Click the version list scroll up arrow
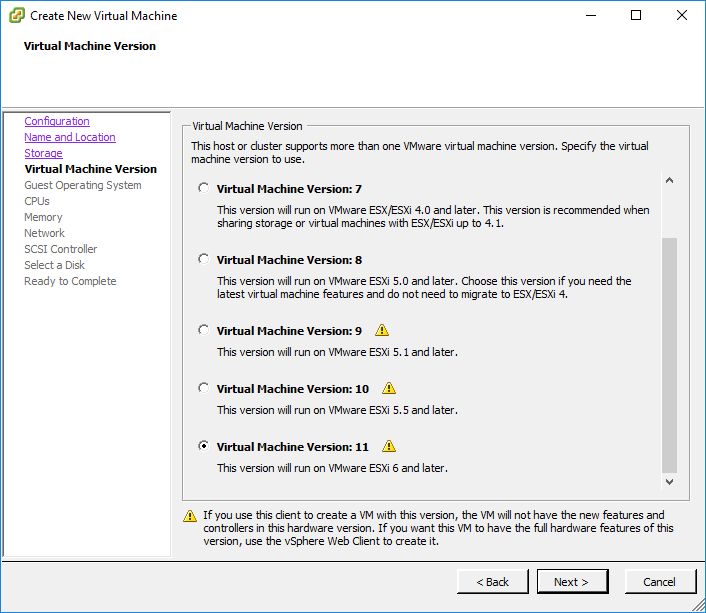 pyautogui.click(x=670, y=180)
